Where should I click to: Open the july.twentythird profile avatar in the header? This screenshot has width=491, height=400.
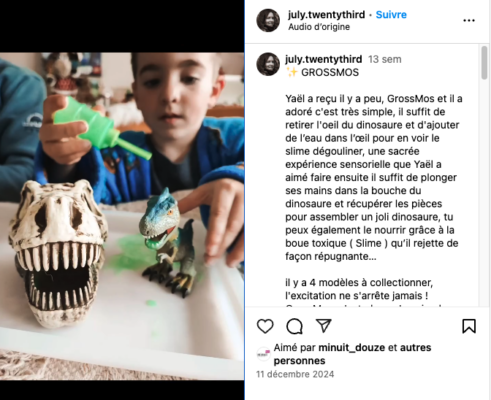point(268,20)
